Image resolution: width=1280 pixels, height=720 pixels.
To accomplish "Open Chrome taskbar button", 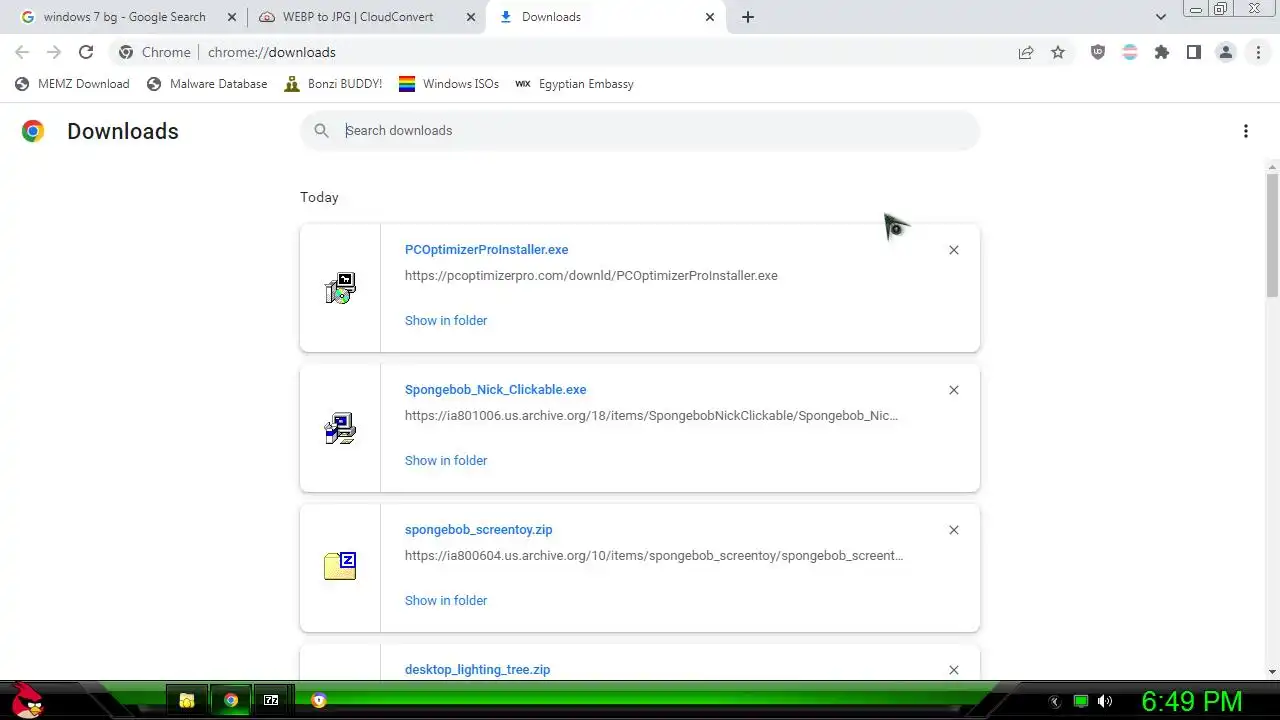I will click(231, 700).
